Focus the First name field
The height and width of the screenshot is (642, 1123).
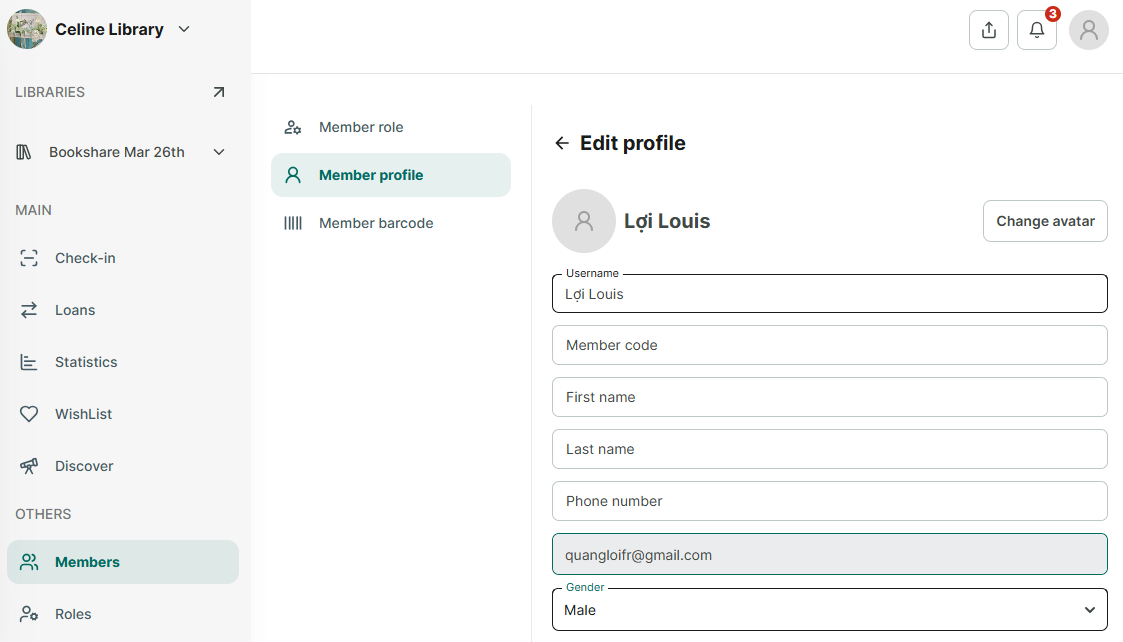pos(829,397)
